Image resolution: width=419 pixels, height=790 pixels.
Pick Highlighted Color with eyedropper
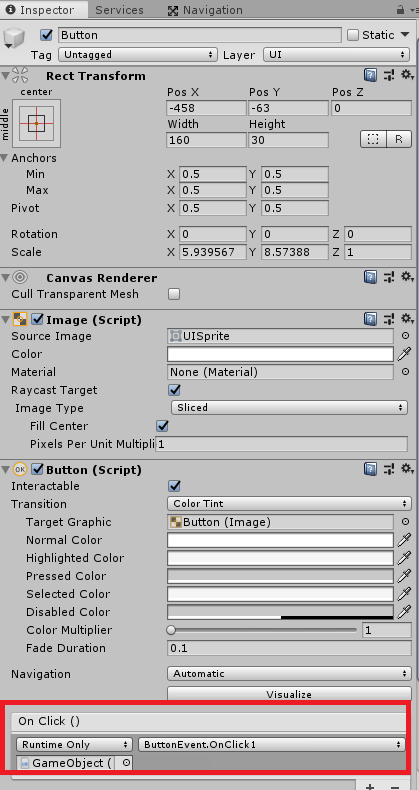point(404,558)
